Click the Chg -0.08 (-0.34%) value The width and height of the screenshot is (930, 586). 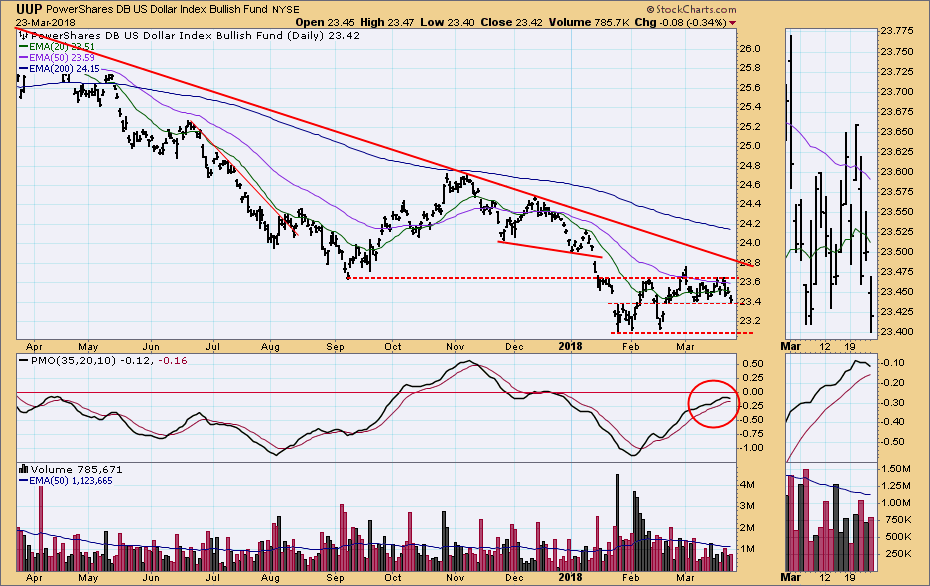coord(680,23)
